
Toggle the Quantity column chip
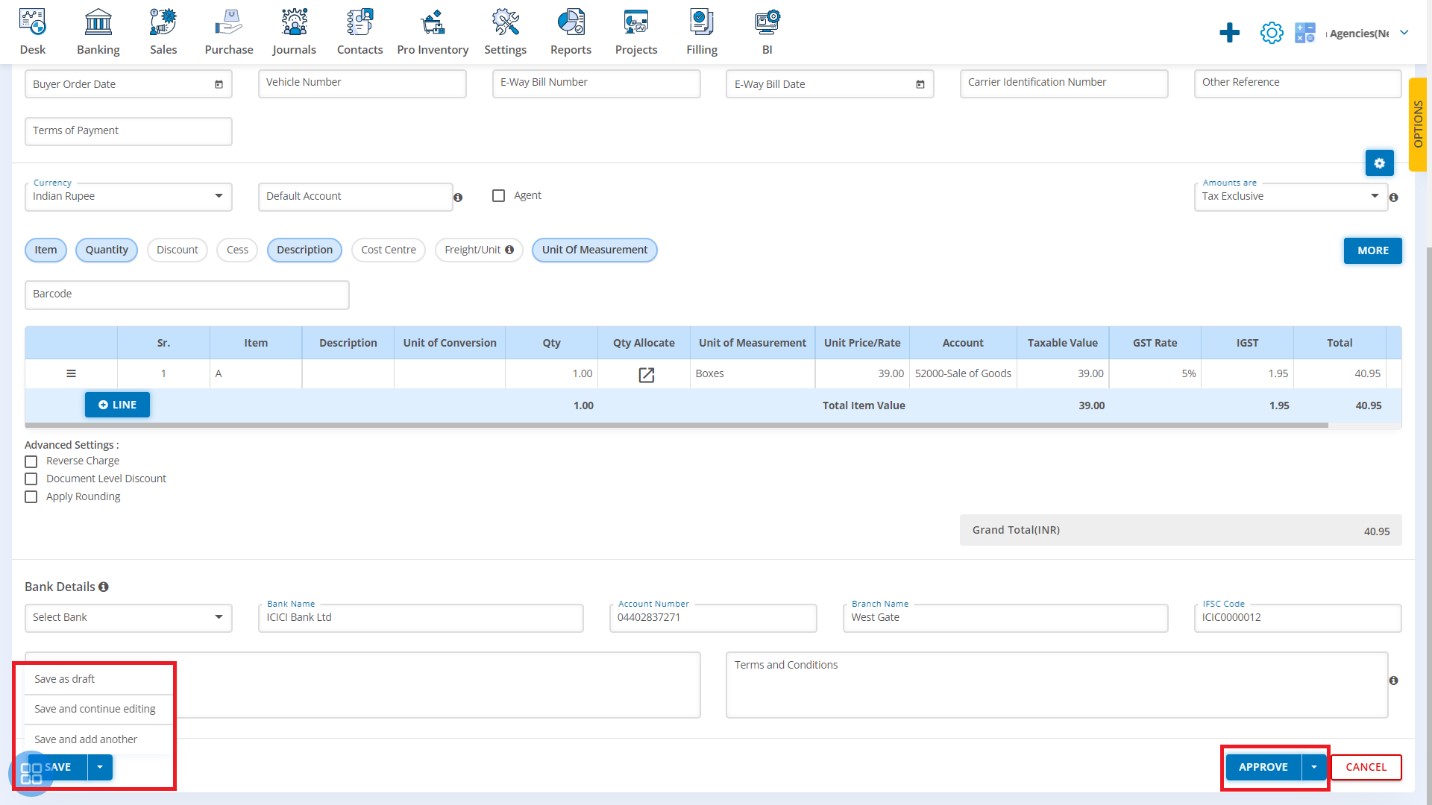(107, 250)
